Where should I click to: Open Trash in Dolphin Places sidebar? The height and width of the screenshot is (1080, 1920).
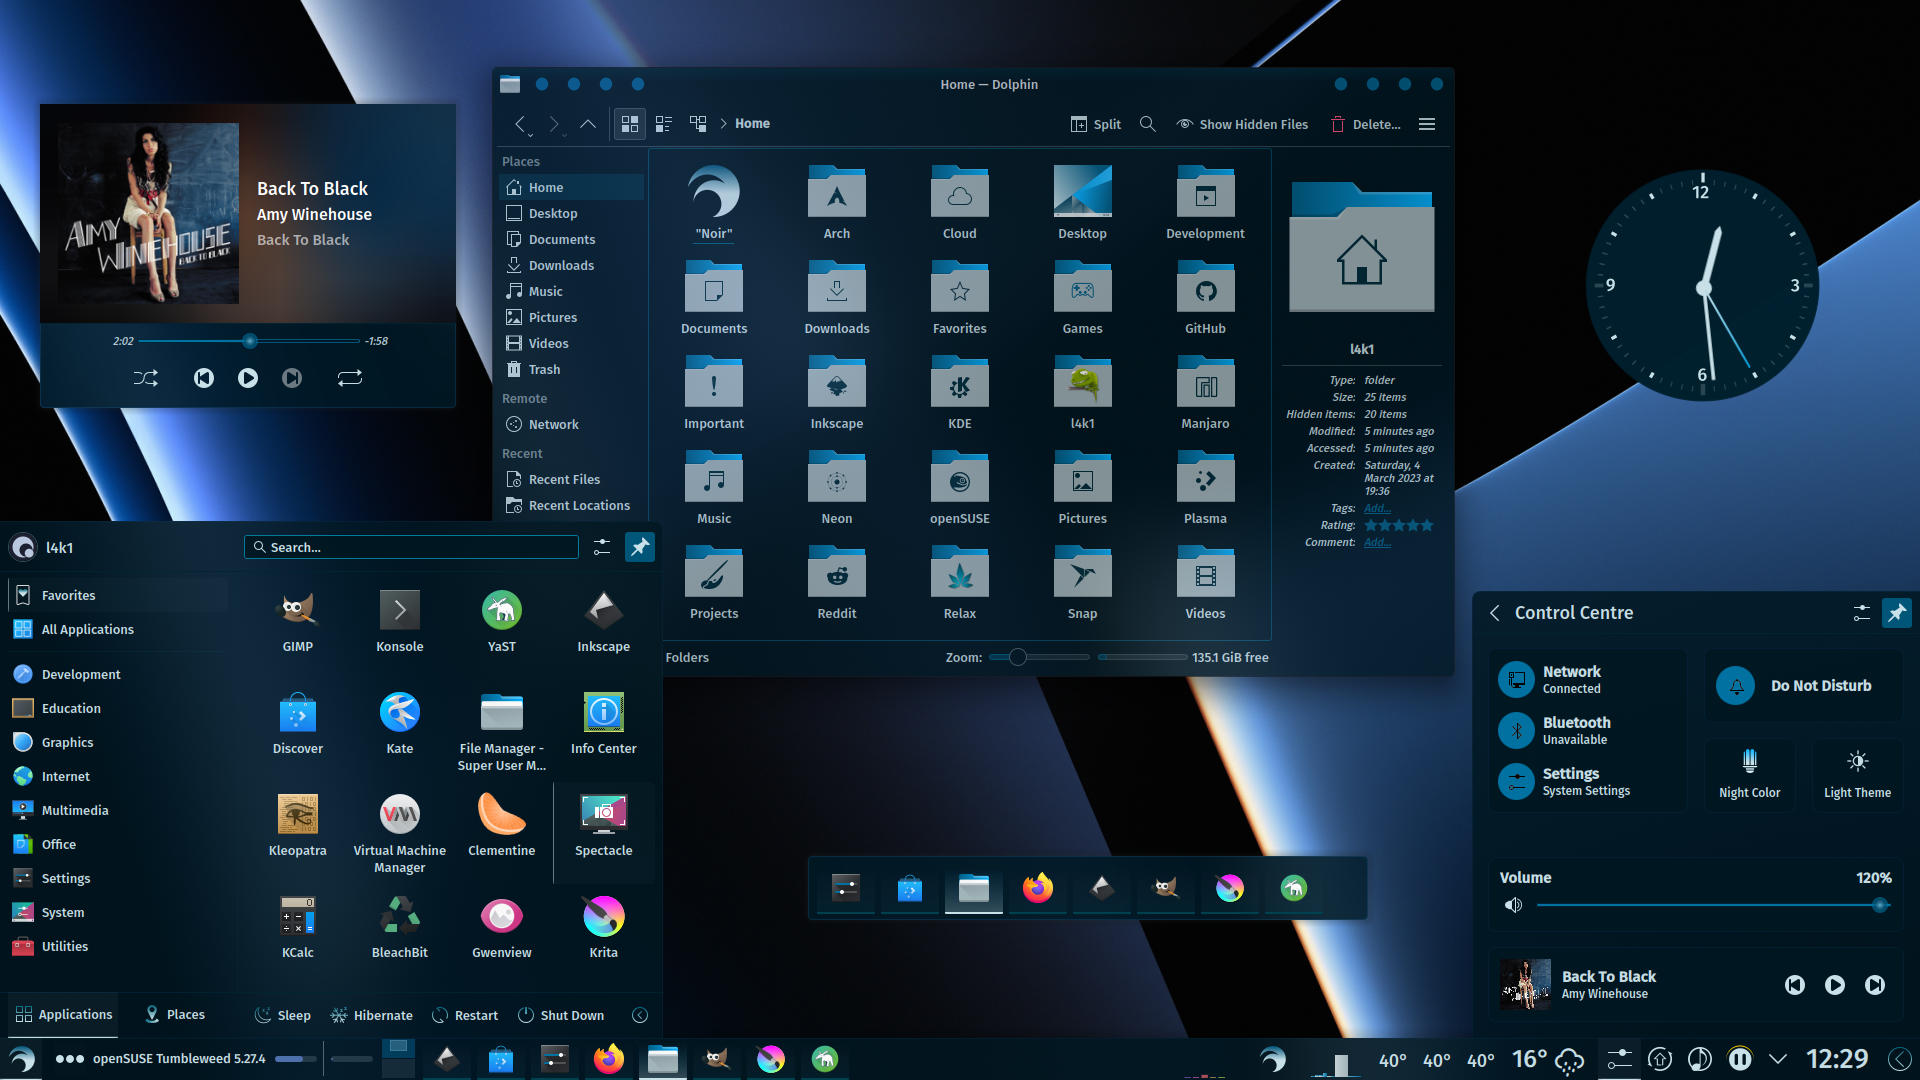(571, 370)
